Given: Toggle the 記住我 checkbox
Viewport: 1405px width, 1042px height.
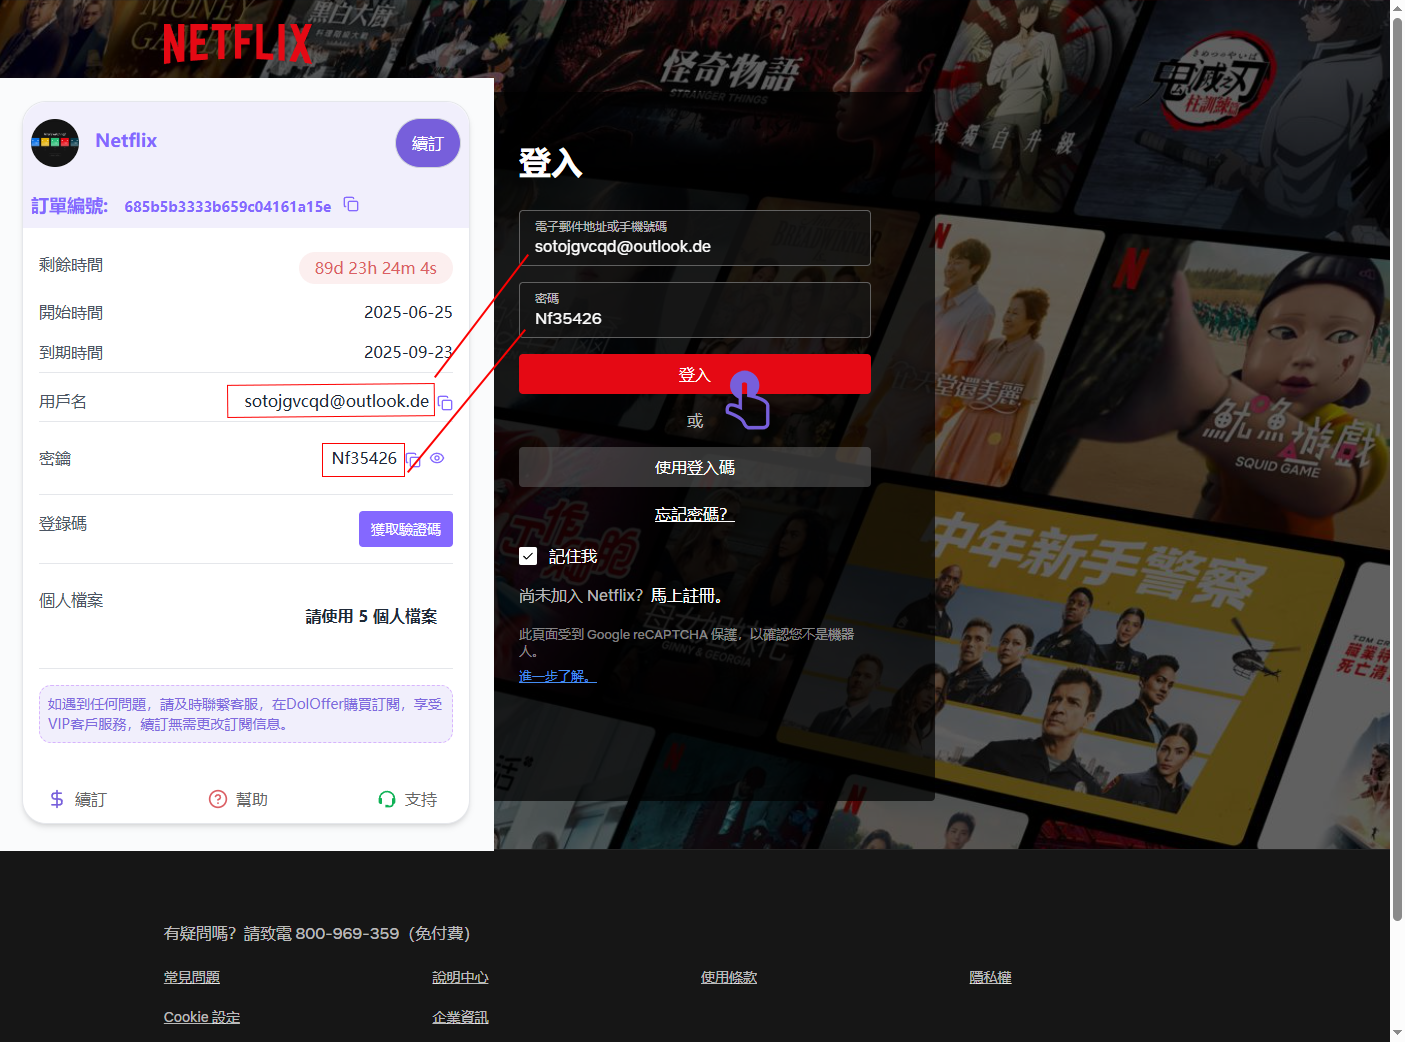Looking at the screenshot, I should (528, 556).
